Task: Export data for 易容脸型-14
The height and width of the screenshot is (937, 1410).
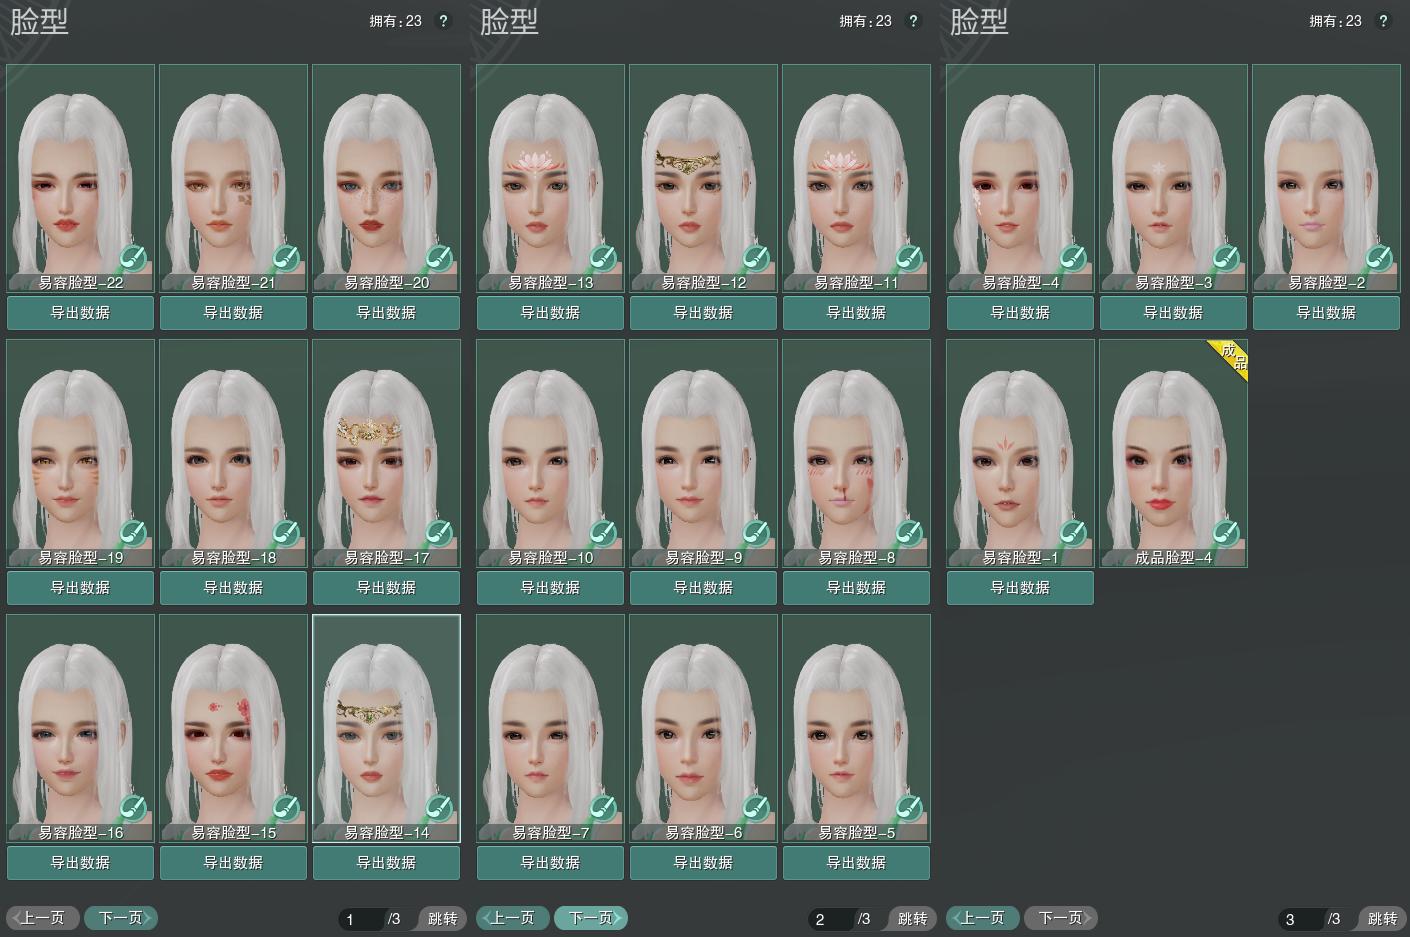Action: click(x=386, y=863)
